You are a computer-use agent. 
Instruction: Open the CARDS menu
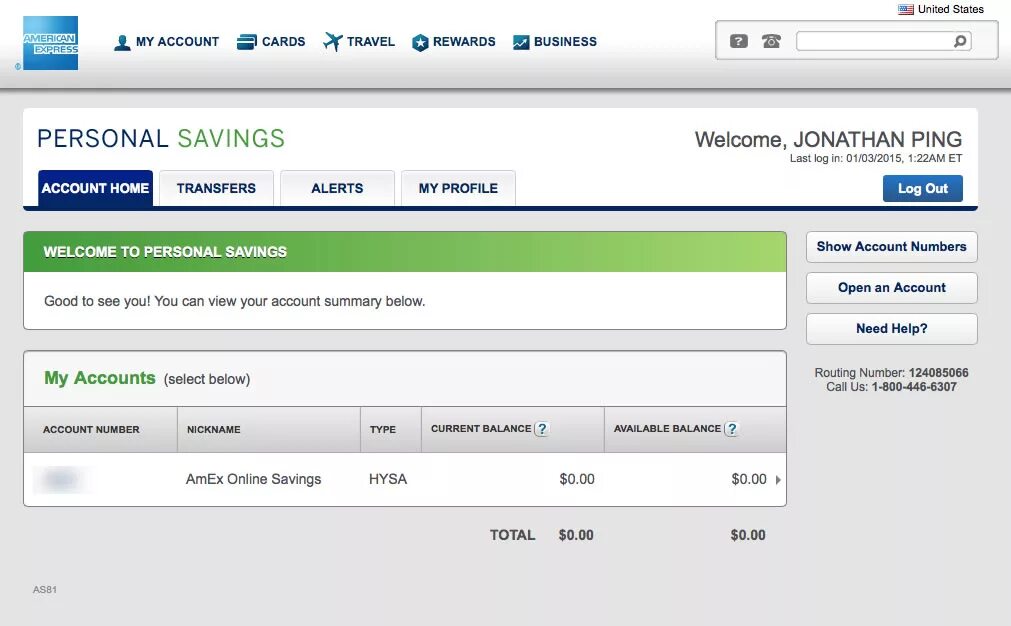point(284,42)
